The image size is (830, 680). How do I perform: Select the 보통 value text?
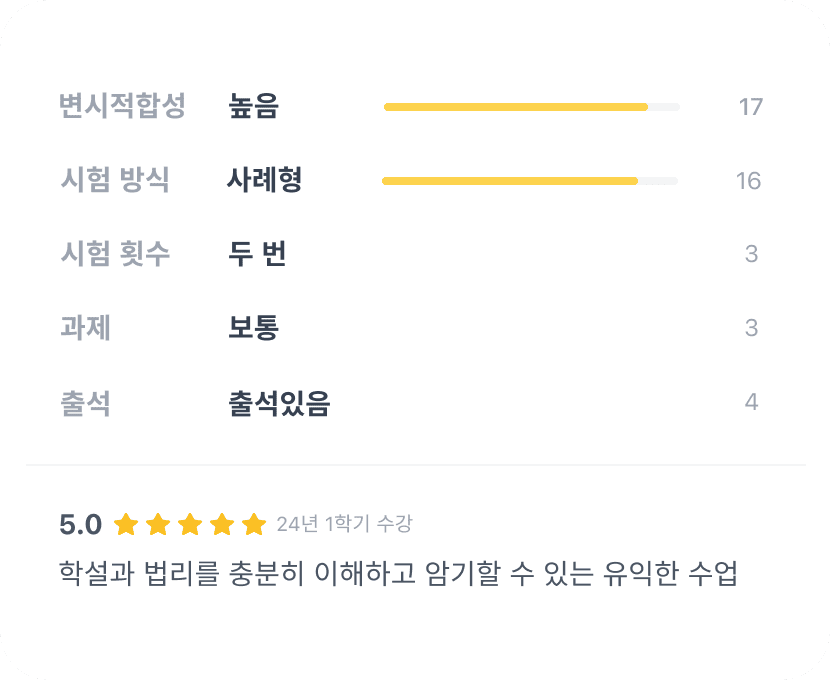(x=253, y=328)
